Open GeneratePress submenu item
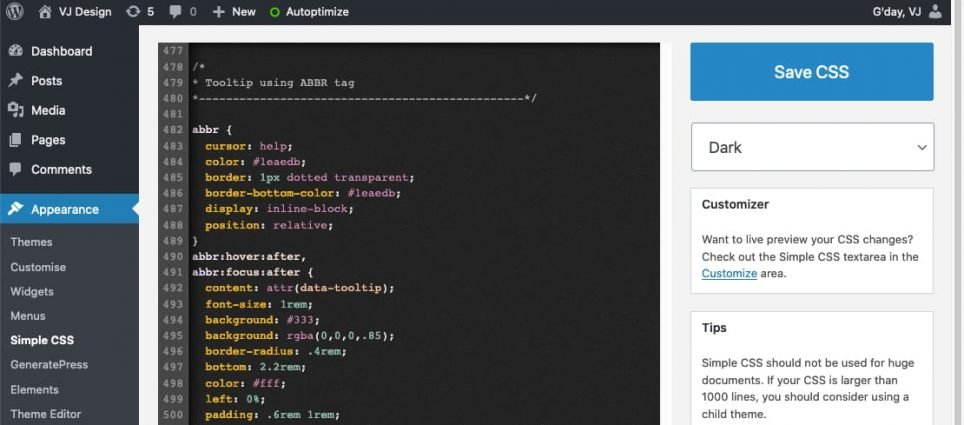The height and width of the screenshot is (425, 964). (49, 365)
